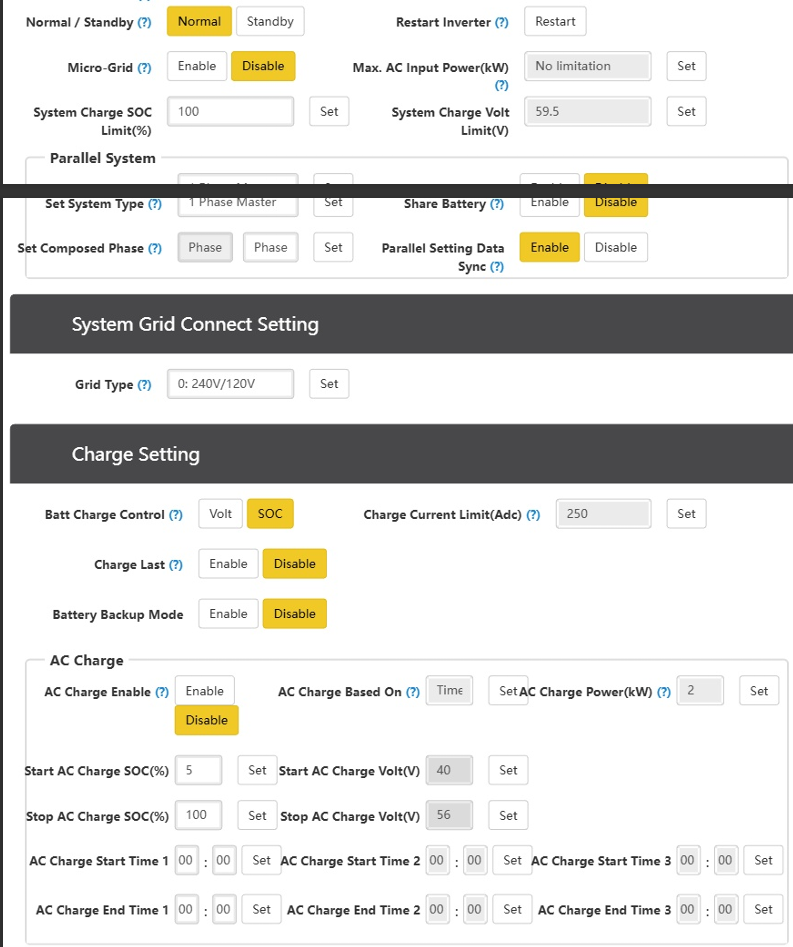Disable Micro-Grid

tap(263, 66)
